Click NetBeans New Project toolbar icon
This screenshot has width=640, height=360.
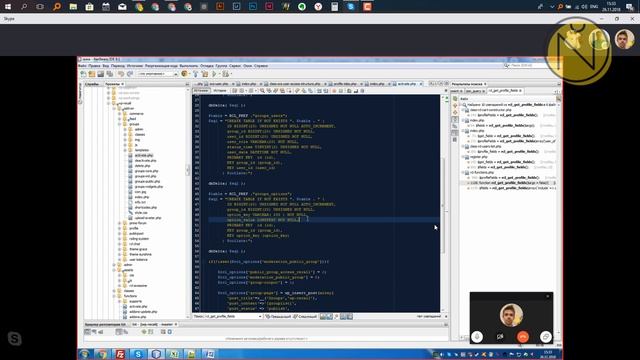(x=92, y=74)
